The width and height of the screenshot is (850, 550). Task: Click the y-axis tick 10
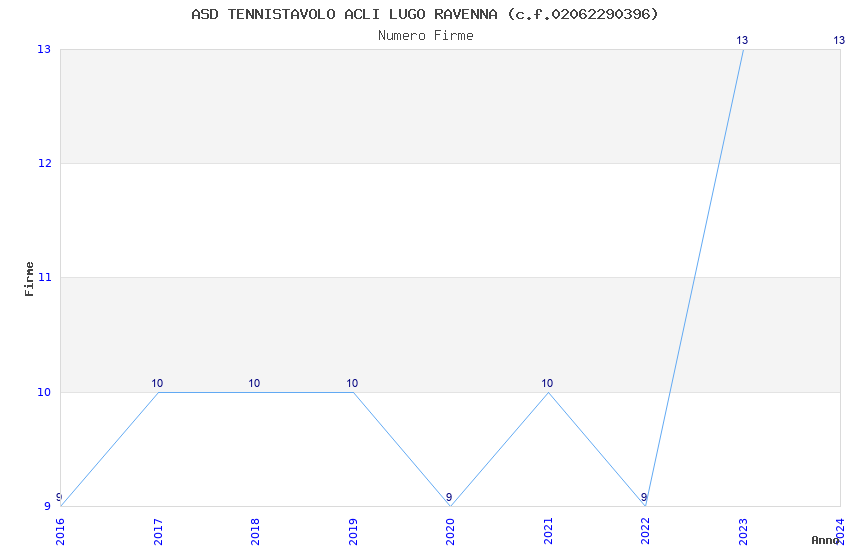pyautogui.click(x=44, y=392)
